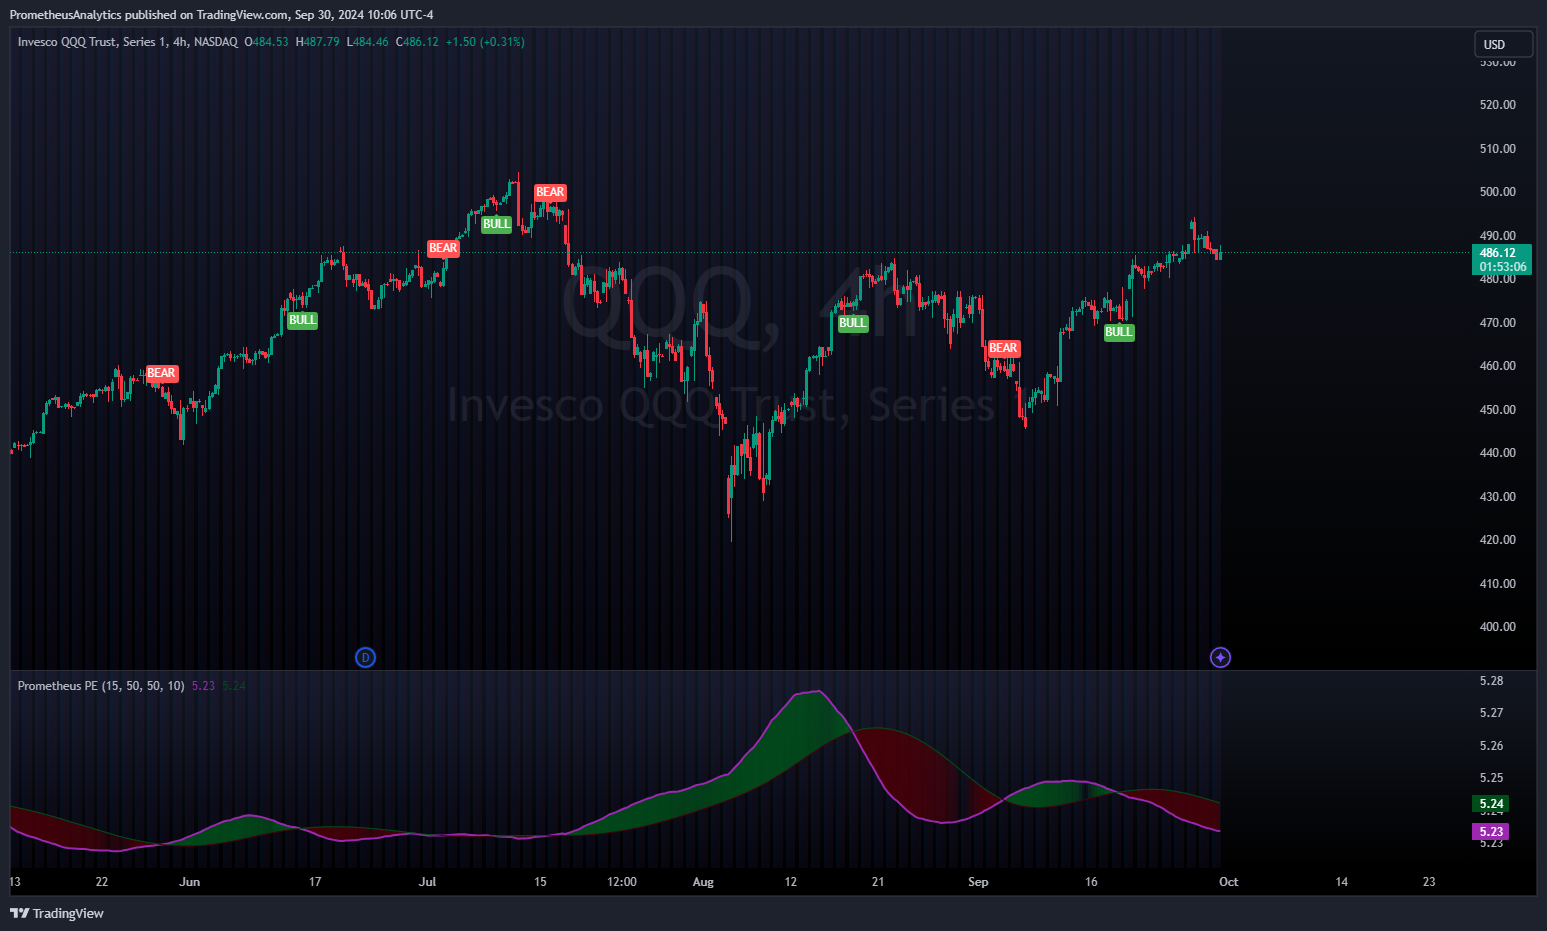
Task: Click the close value C486.12
Action: [x=417, y=42]
